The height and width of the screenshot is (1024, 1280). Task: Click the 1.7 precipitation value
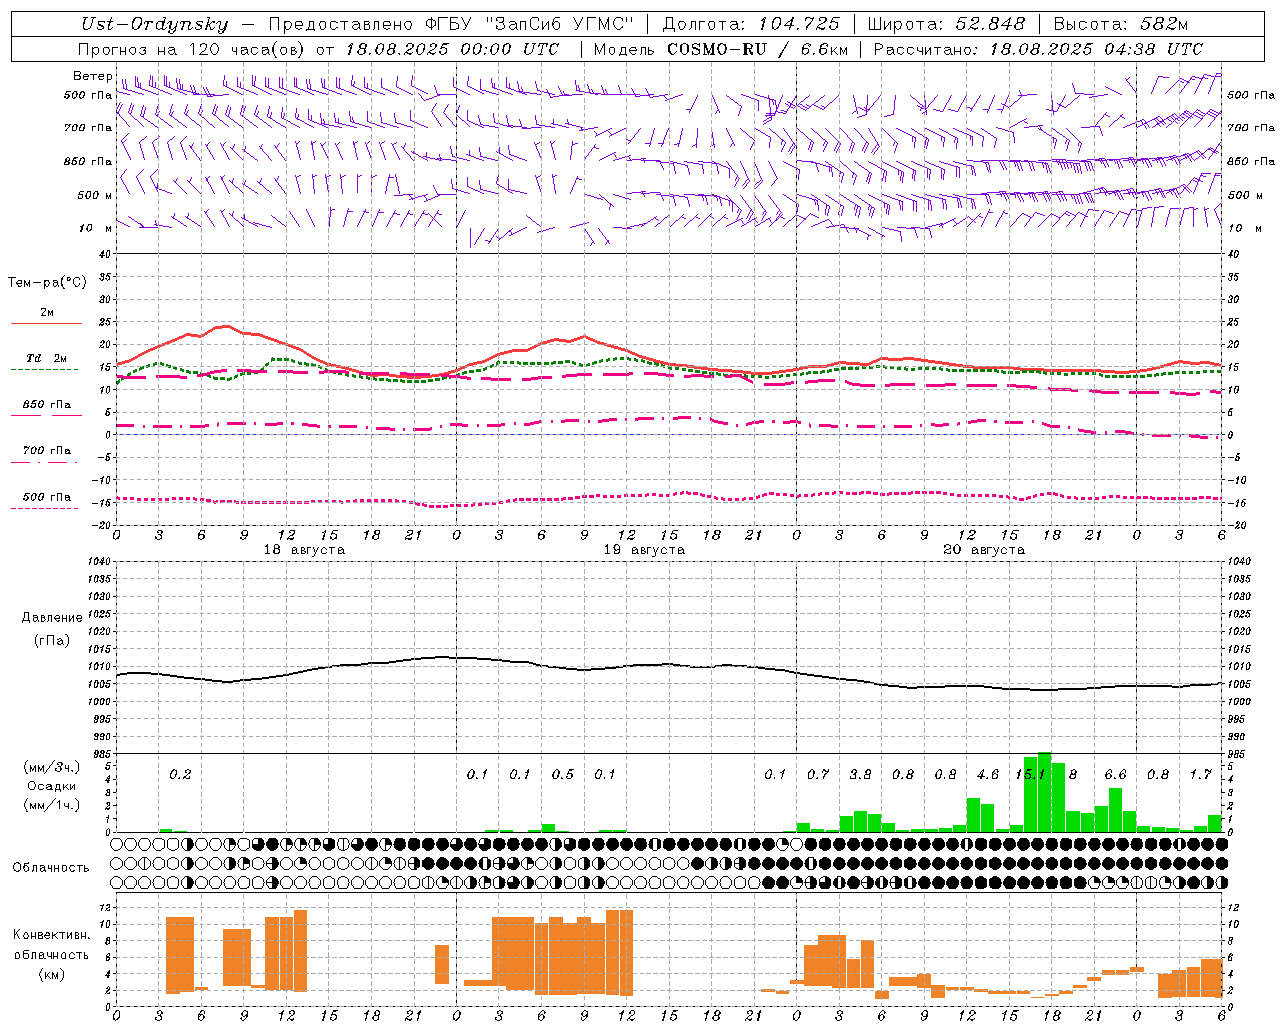(x=1200, y=775)
